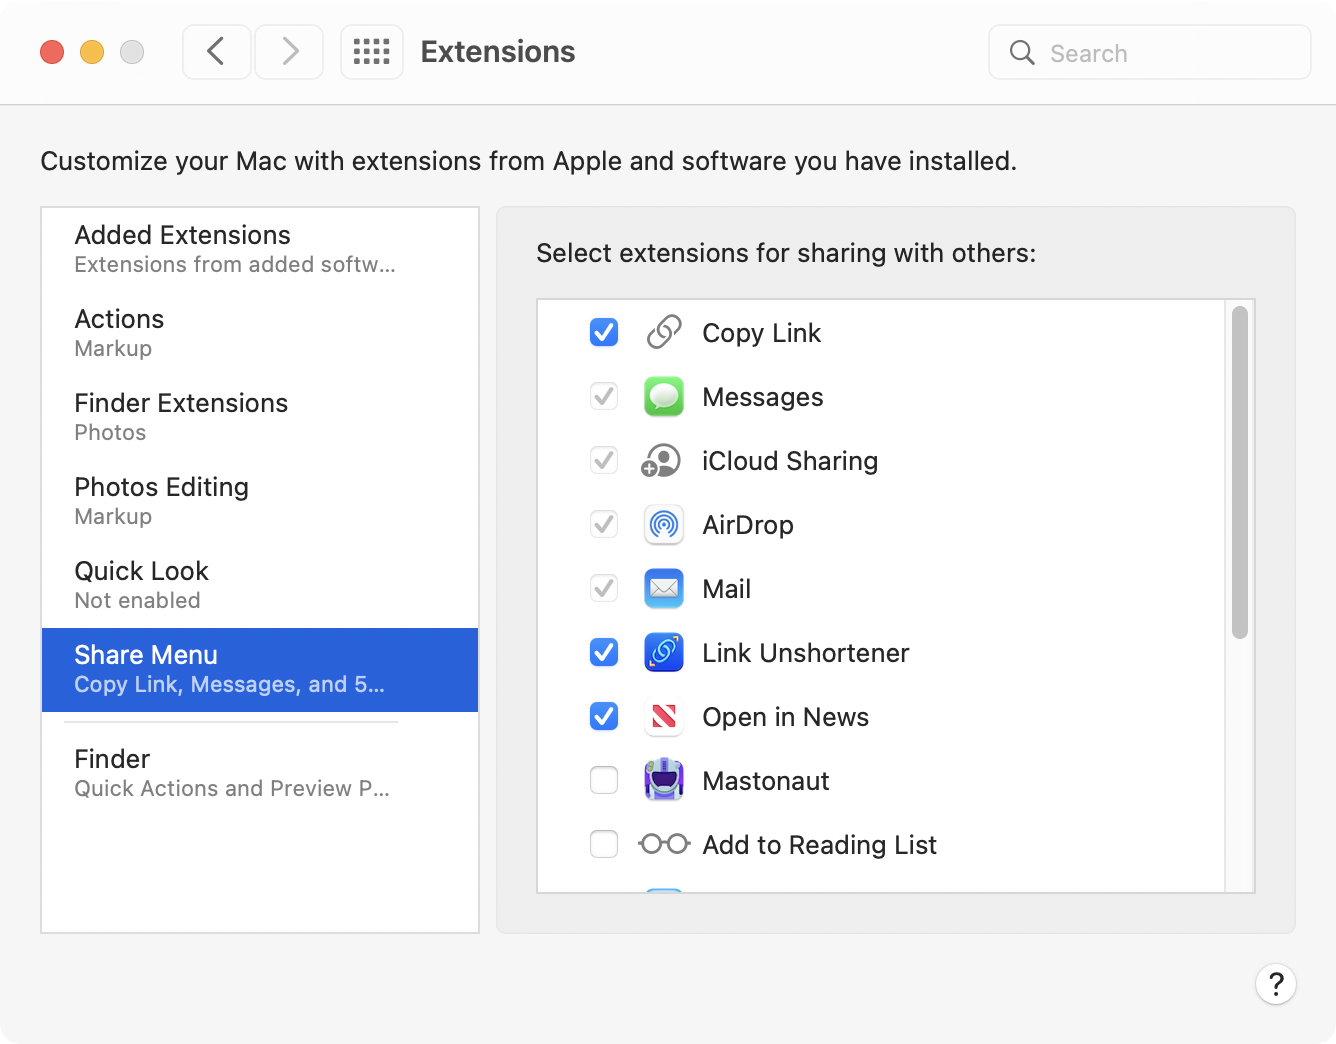Screen dimensions: 1336x1044
Task: Click the Reading List glasses icon
Action: 664,844
